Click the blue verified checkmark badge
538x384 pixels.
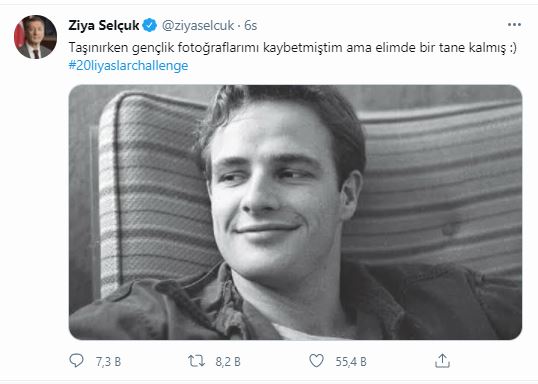coord(150,25)
